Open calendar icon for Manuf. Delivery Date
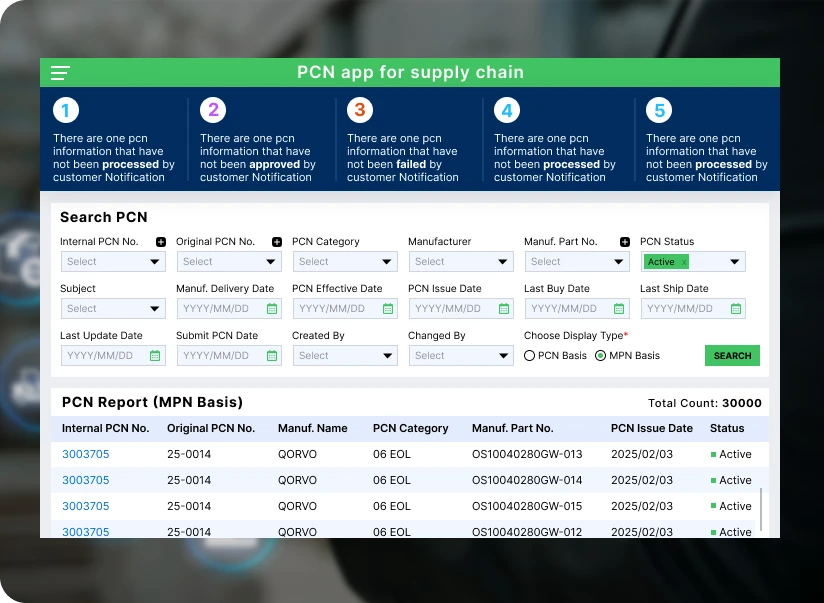Image resolution: width=824 pixels, height=603 pixels. pos(272,309)
